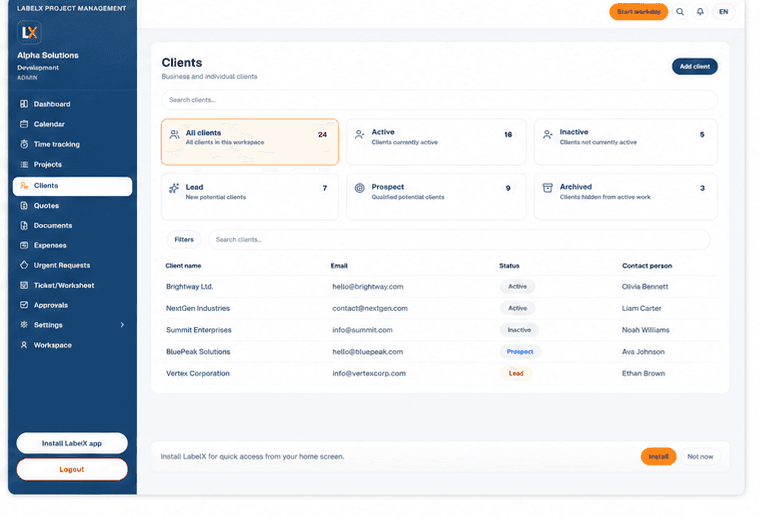The image size is (760, 517).
Task: Click the orange Install button in the banner
Action: coord(658,456)
